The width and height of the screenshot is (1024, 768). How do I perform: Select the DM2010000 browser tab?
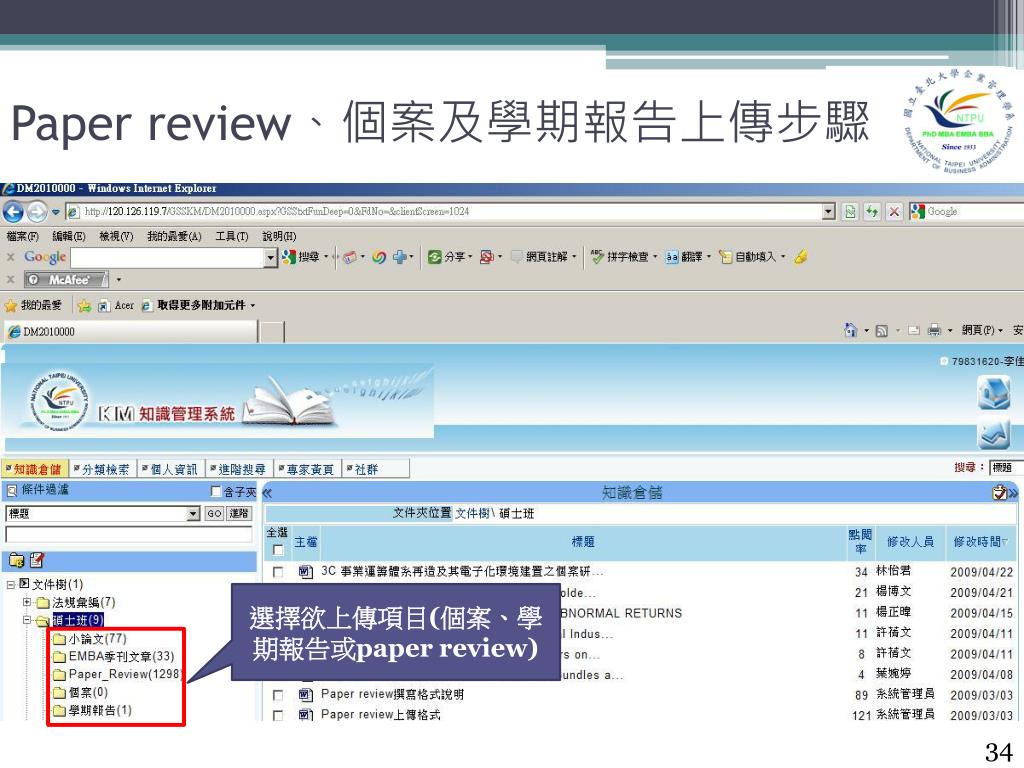131,331
